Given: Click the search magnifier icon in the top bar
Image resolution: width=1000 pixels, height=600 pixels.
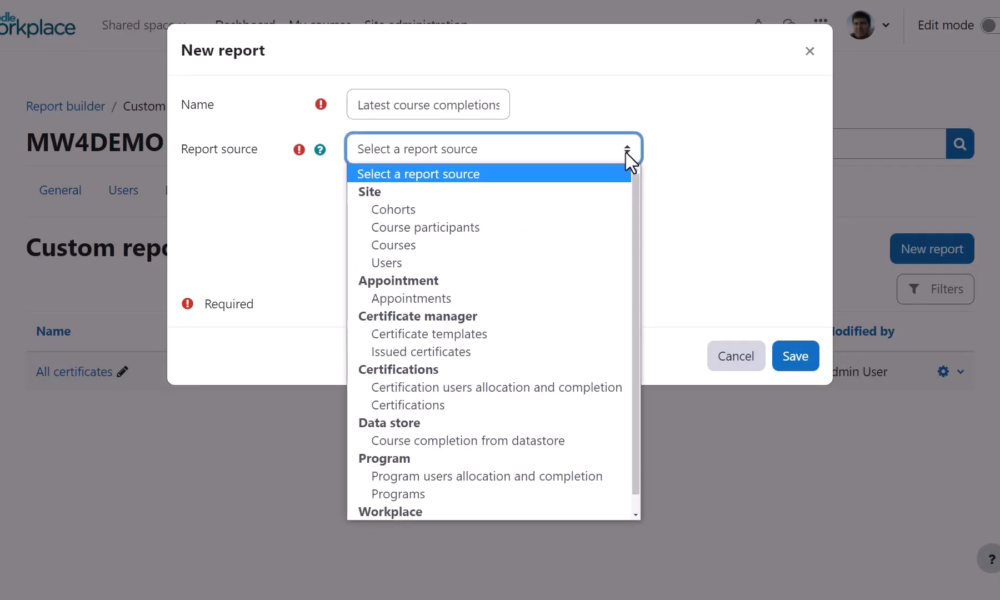Looking at the screenshot, I should (788, 22).
